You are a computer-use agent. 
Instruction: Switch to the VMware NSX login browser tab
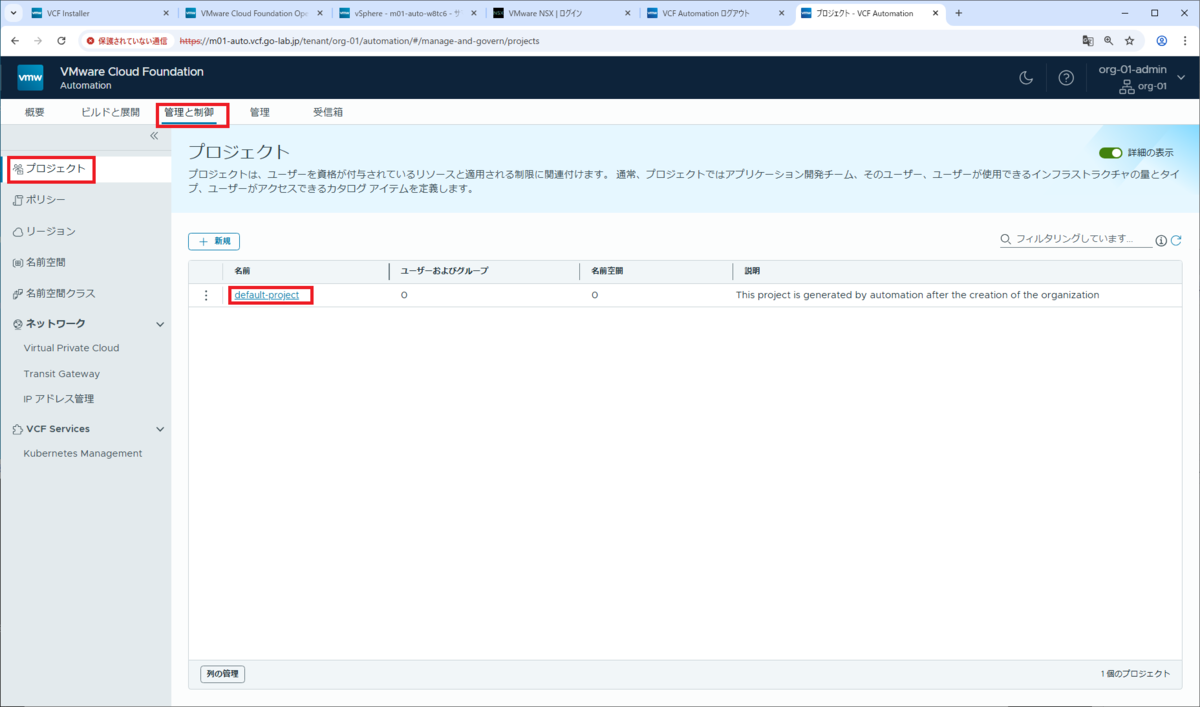tap(560, 13)
